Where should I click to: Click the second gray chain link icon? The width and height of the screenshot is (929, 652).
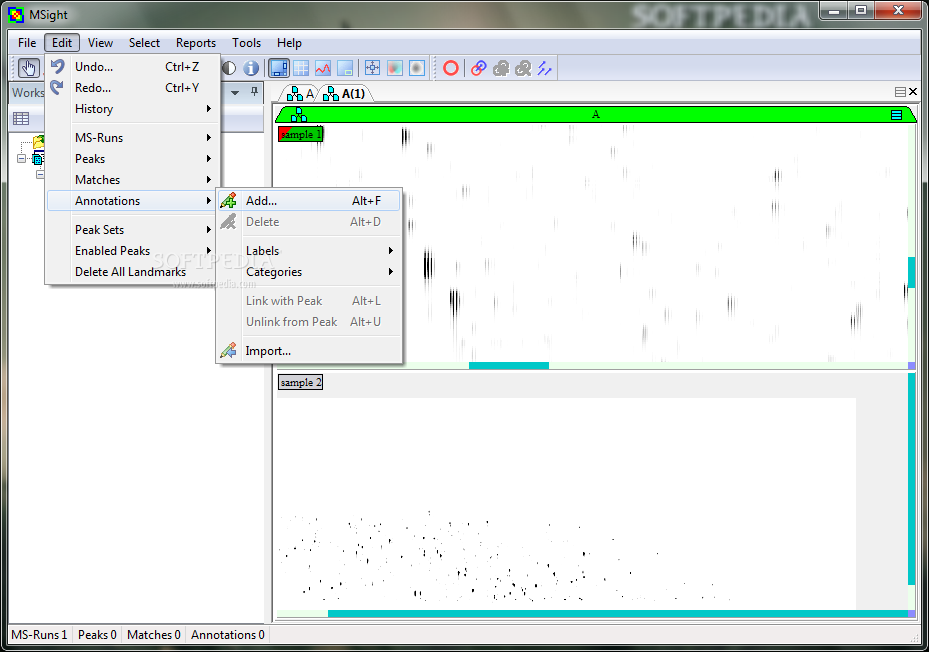[x=523, y=68]
